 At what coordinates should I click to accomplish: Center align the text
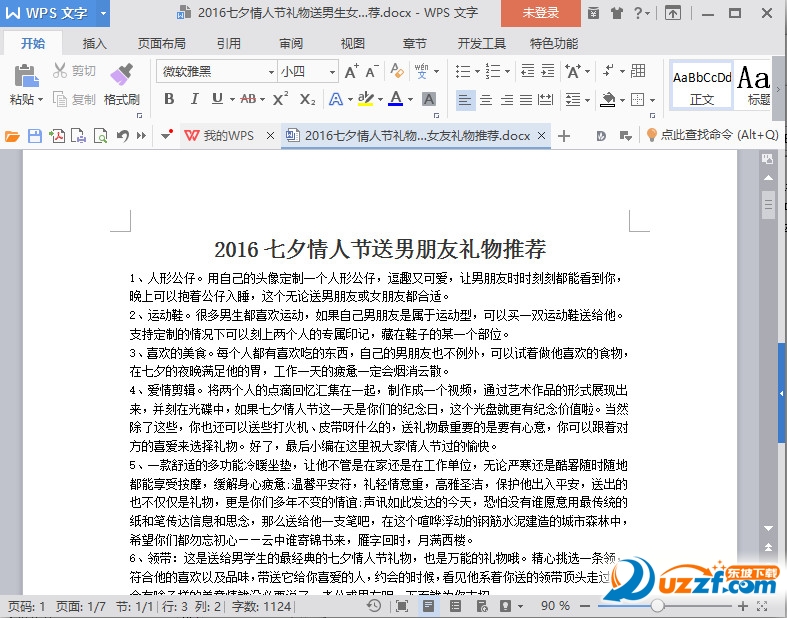[485, 100]
